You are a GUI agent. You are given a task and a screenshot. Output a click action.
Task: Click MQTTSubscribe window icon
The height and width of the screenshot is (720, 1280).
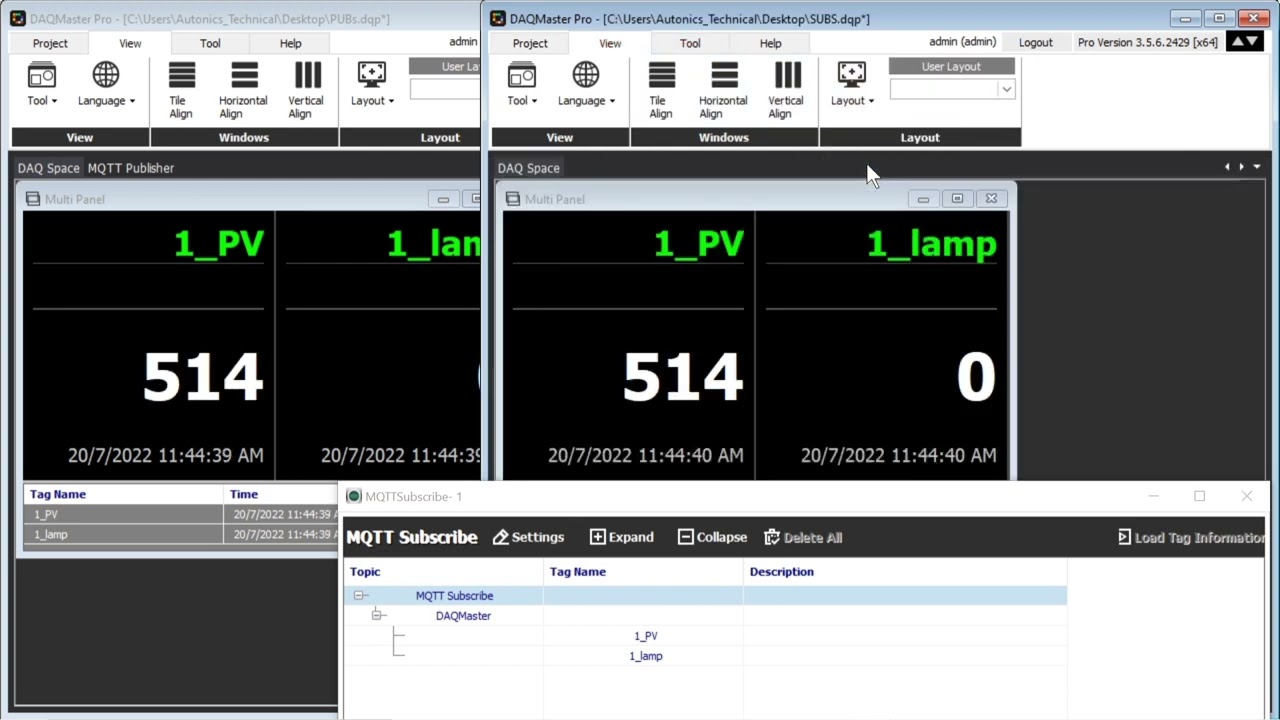point(353,496)
